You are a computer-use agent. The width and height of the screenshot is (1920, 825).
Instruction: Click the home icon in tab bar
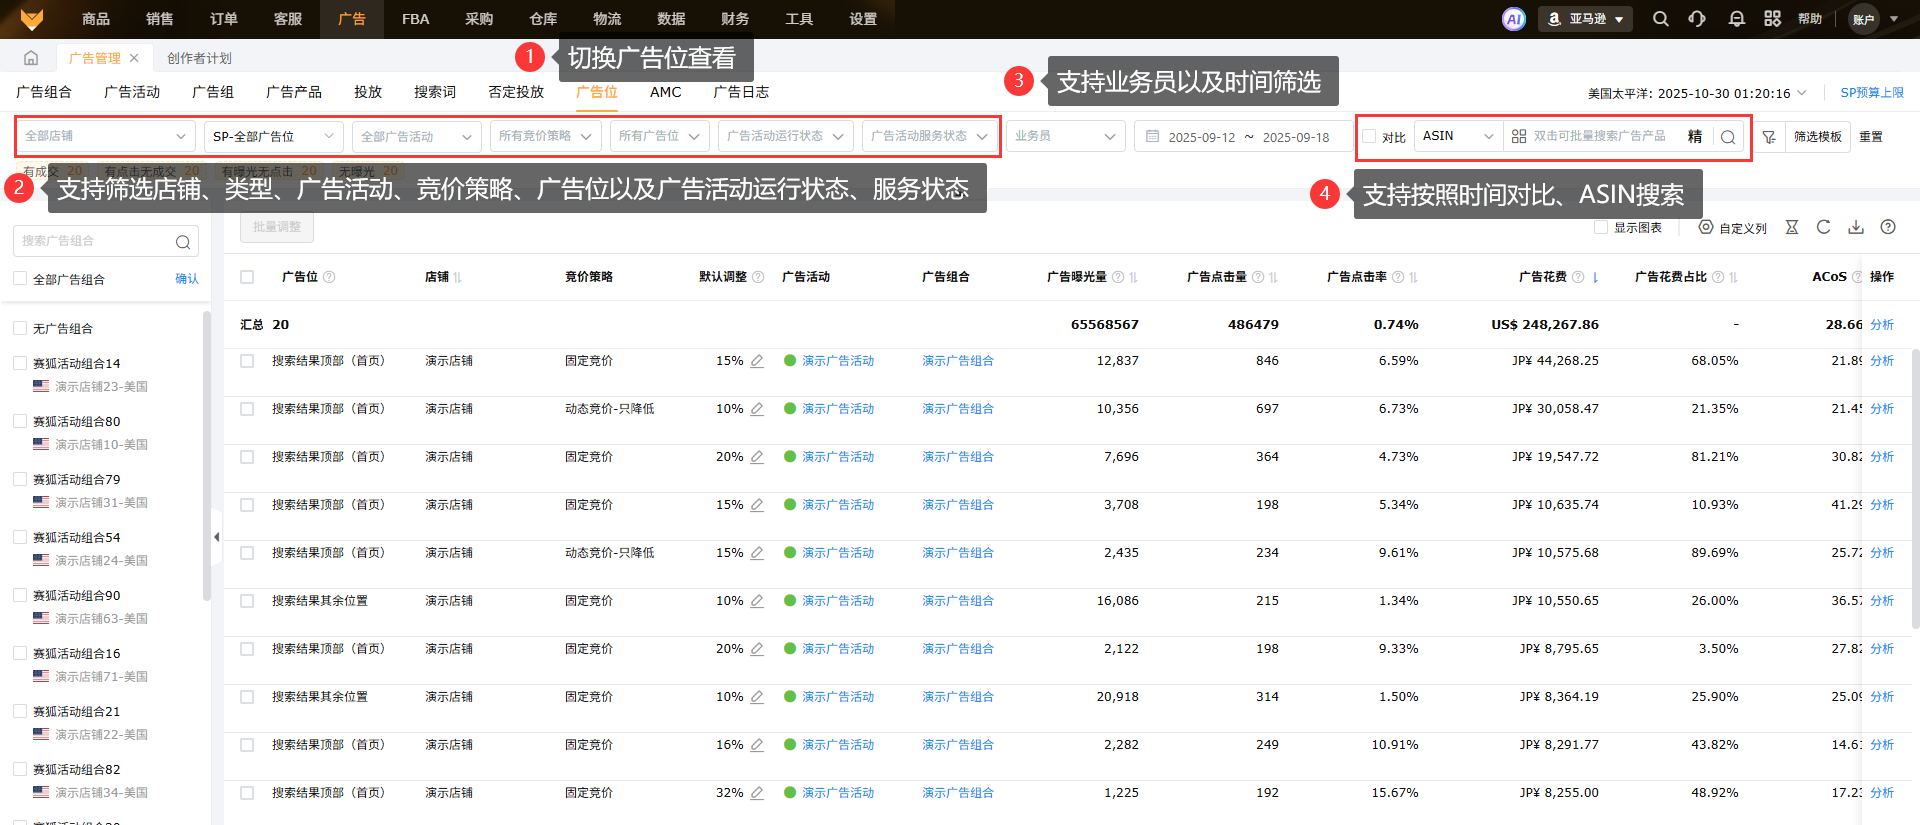[x=31, y=58]
